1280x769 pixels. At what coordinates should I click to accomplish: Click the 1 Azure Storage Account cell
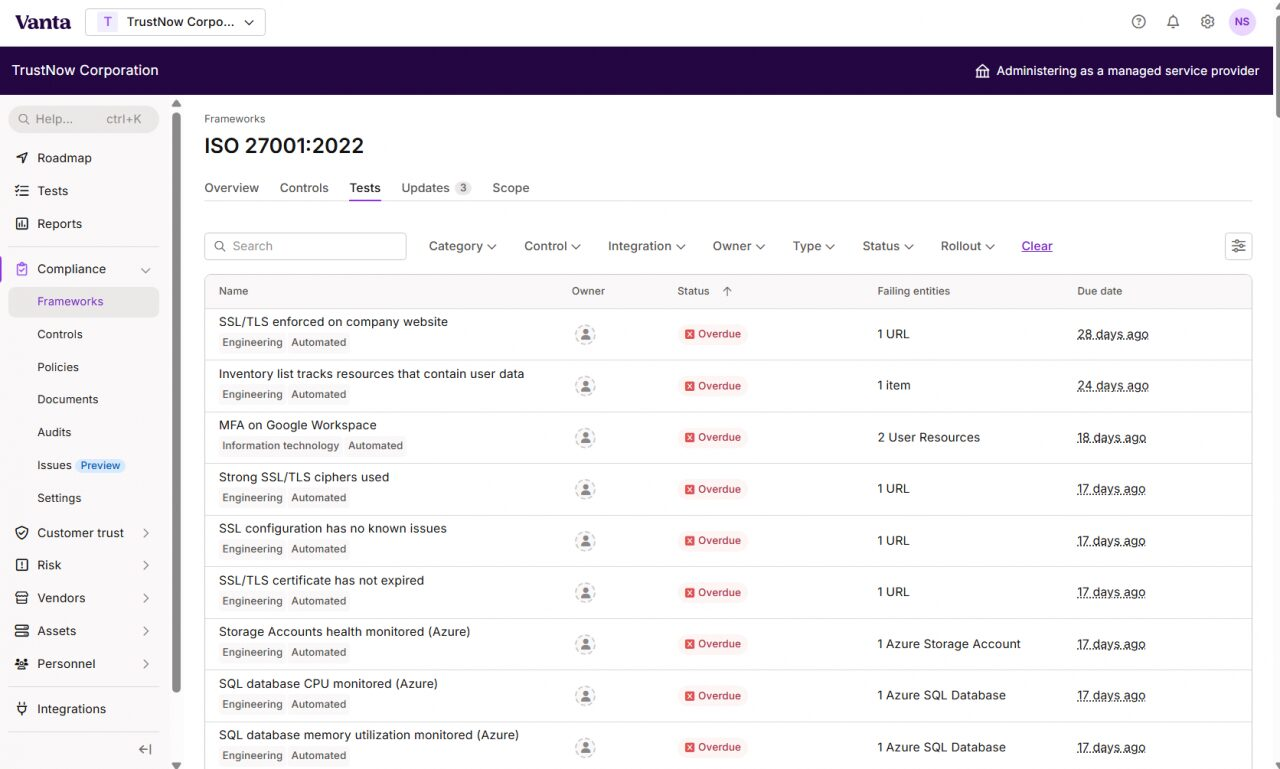(x=949, y=644)
